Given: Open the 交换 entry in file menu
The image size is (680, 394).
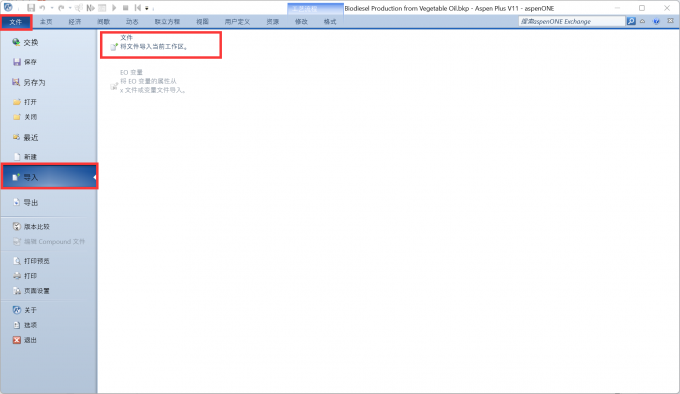Looking at the screenshot, I should [x=49, y=42].
